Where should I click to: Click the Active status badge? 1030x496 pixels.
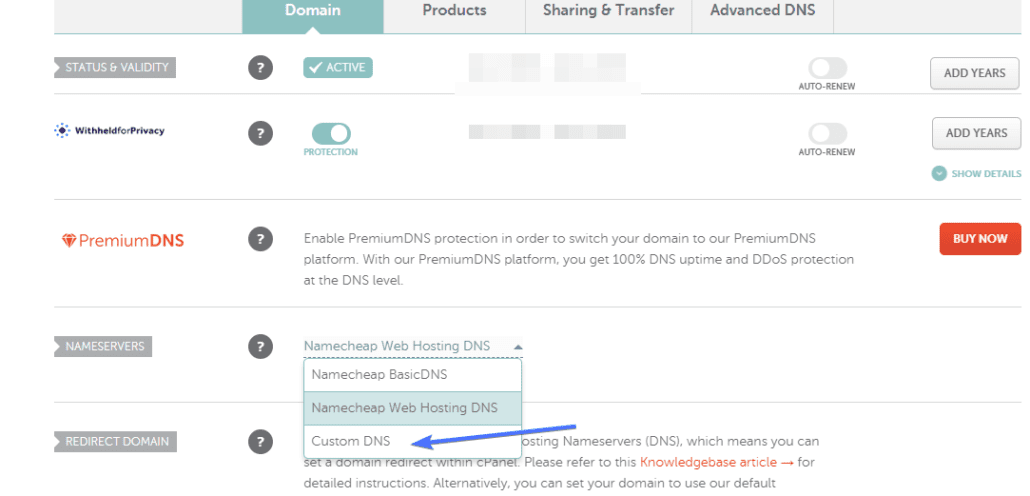pos(338,68)
